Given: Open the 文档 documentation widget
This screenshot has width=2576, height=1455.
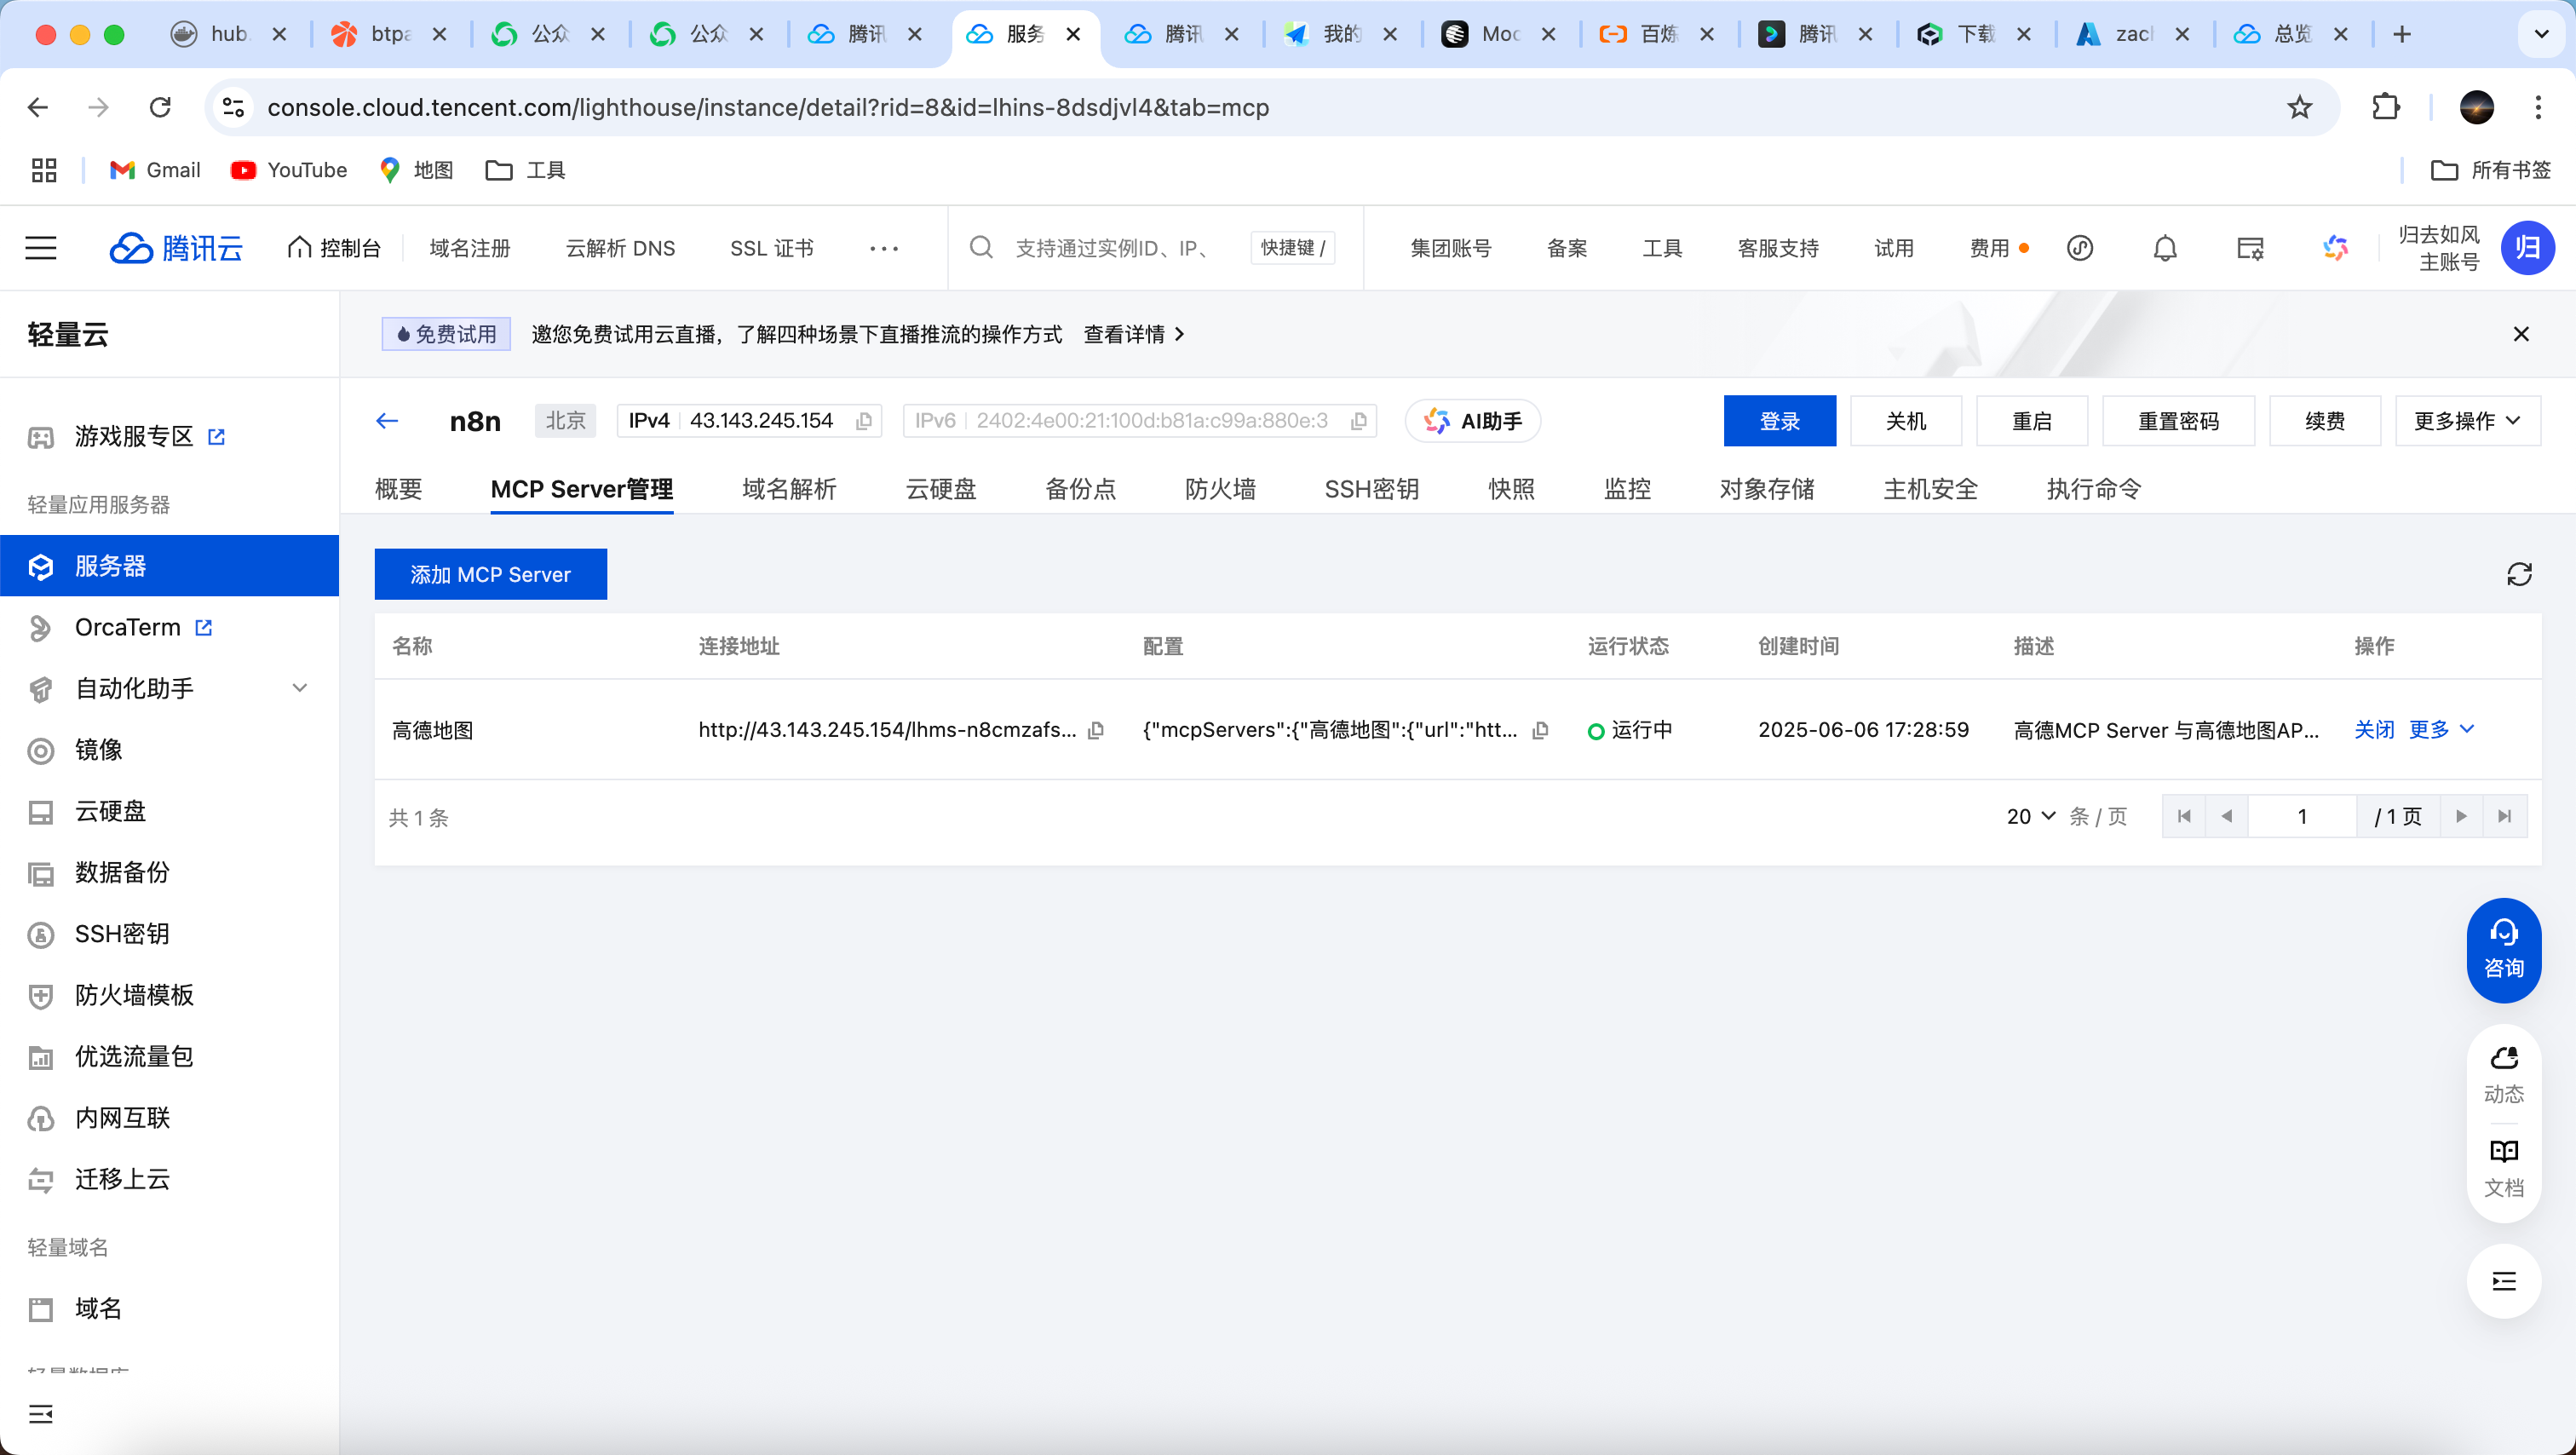Looking at the screenshot, I should [2504, 1168].
